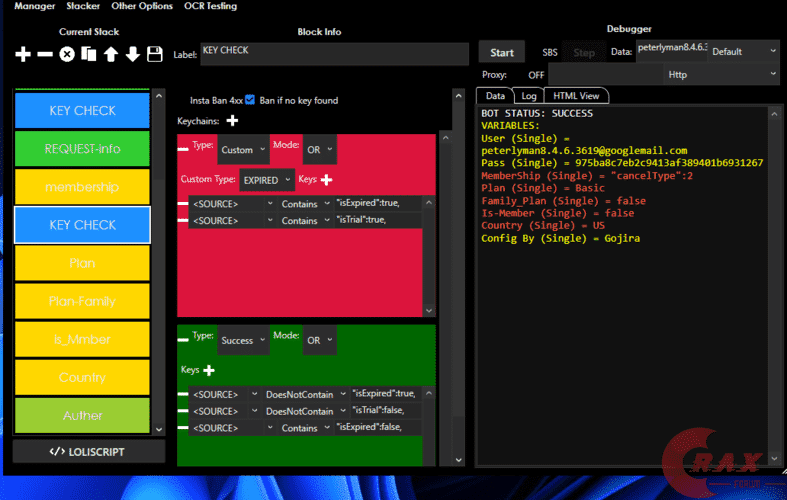Image resolution: width=787 pixels, height=500 pixels.
Task: Expand the Type dropdown showing Success
Action: click(x=243, y=340)
